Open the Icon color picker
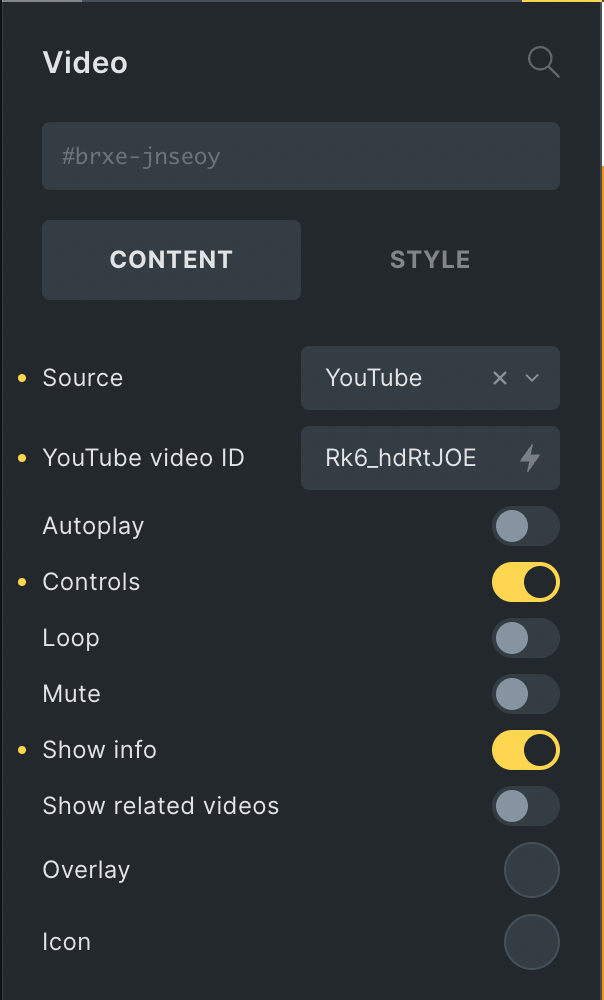This screenshot has height=1000, width=604. point(531,942)
